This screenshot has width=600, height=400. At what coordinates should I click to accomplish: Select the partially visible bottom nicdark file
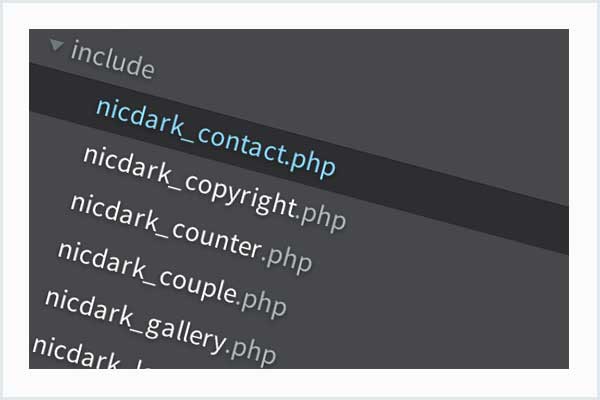pyautogui.click(x=90, y=355)
